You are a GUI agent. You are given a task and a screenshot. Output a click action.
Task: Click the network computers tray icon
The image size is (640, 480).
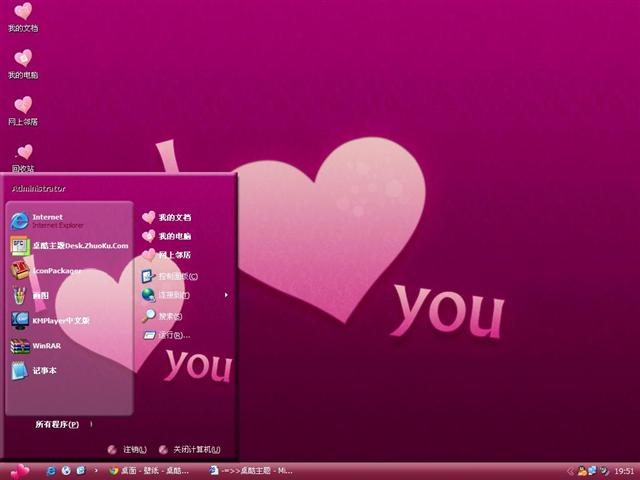(592, 471)
